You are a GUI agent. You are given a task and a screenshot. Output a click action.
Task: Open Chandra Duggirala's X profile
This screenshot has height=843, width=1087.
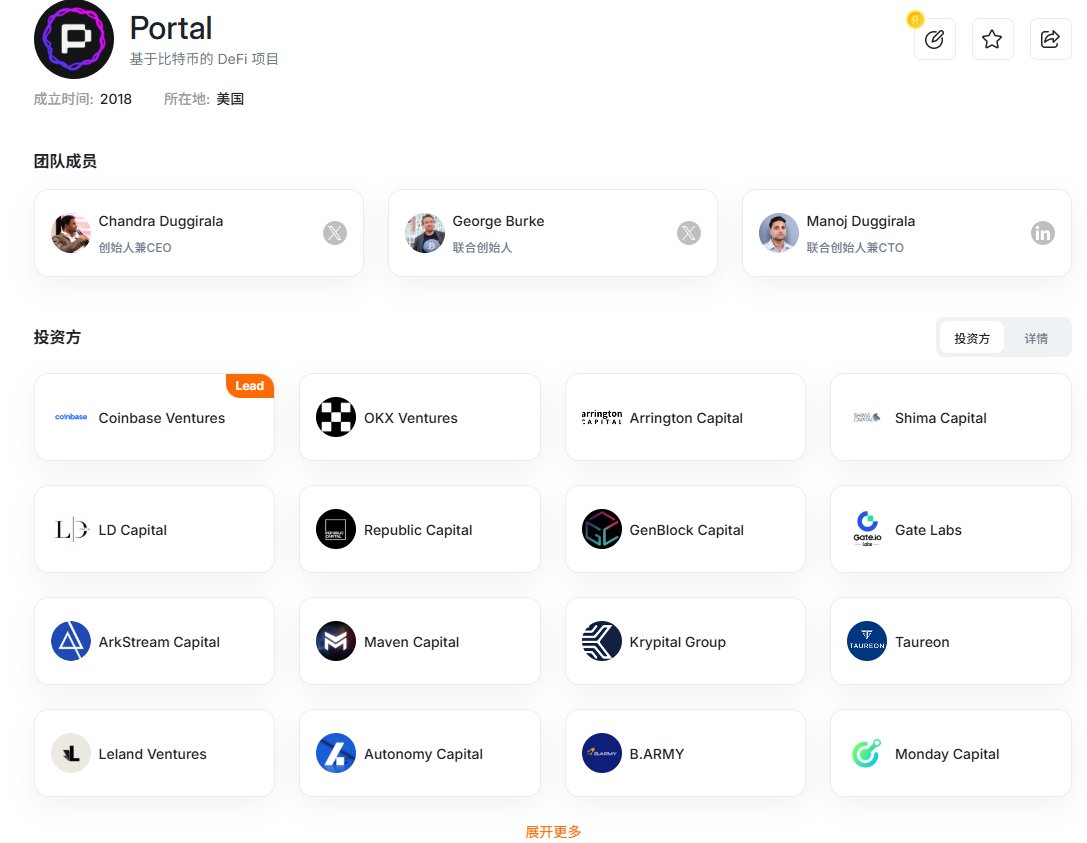coord(335,232)
